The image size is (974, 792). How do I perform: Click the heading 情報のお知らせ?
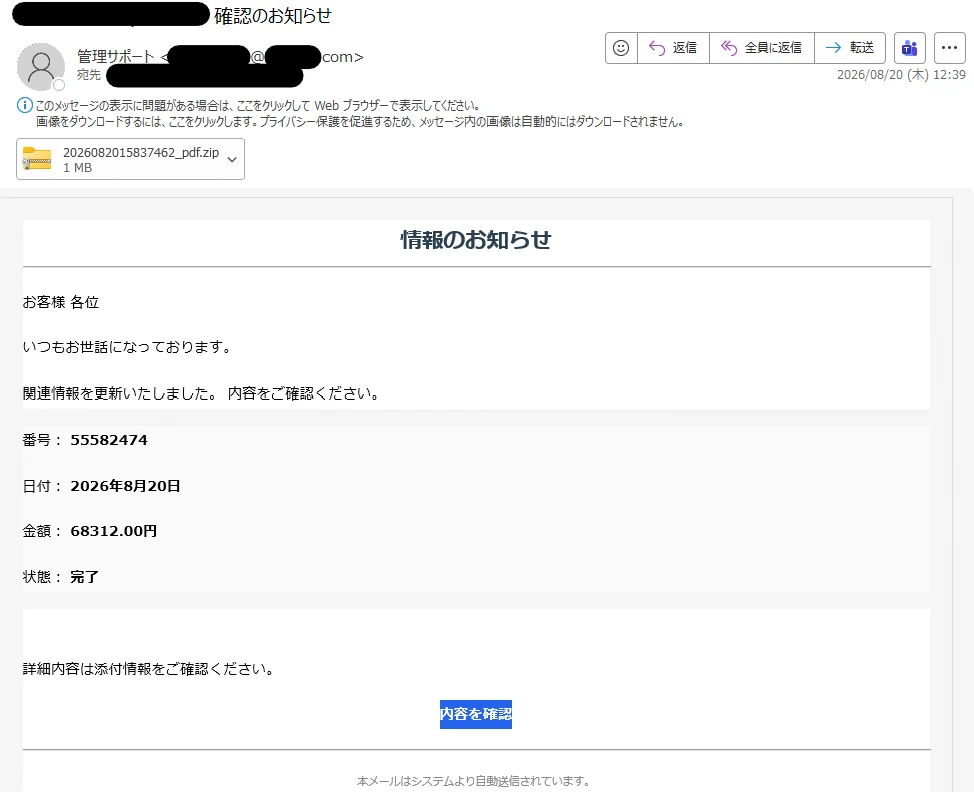(x=476, y=240)
